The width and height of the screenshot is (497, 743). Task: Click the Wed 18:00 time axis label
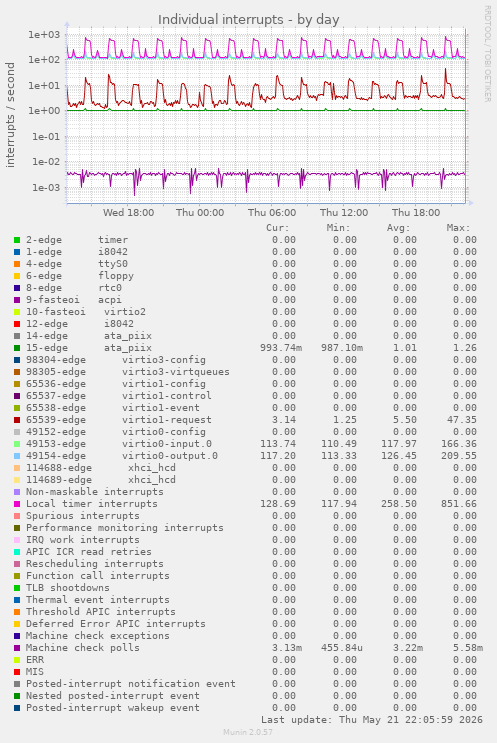click(128, 212)
